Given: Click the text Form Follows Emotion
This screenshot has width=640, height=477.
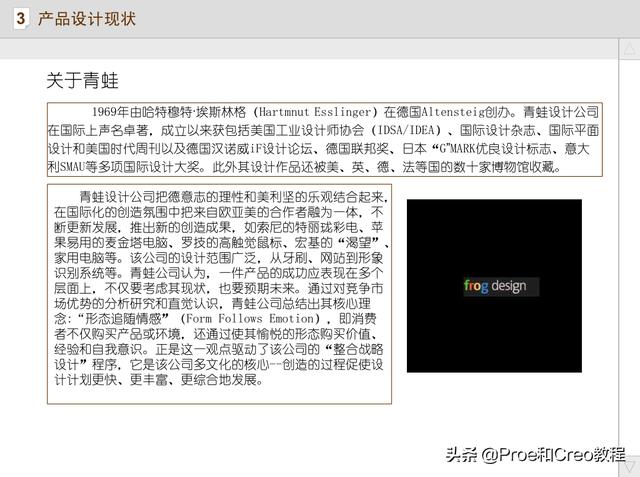Looking at the screenshot, I should point(253,318).
